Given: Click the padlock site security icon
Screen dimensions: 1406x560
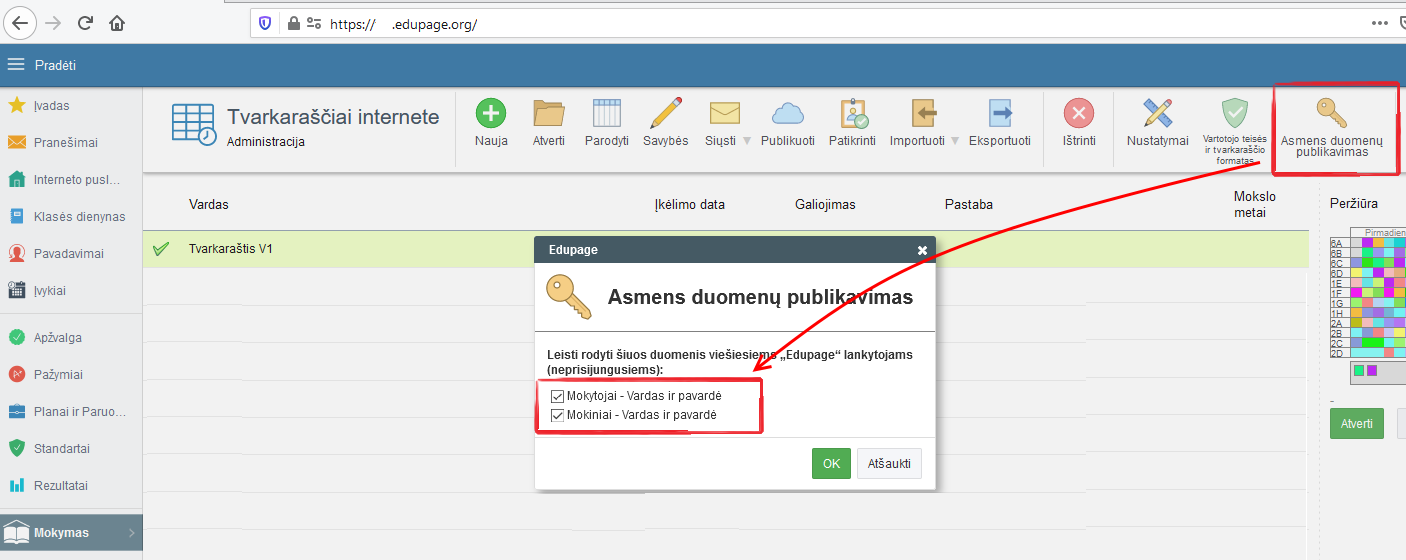Looking at the screenshot, I should [x=293, y=23].
